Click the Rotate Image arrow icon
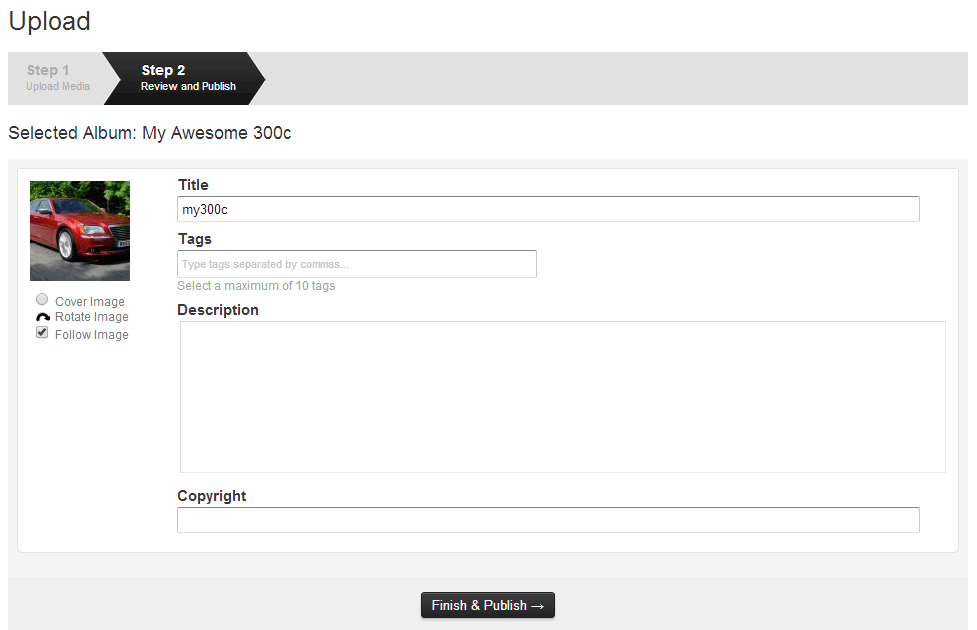 coord(42,317)
